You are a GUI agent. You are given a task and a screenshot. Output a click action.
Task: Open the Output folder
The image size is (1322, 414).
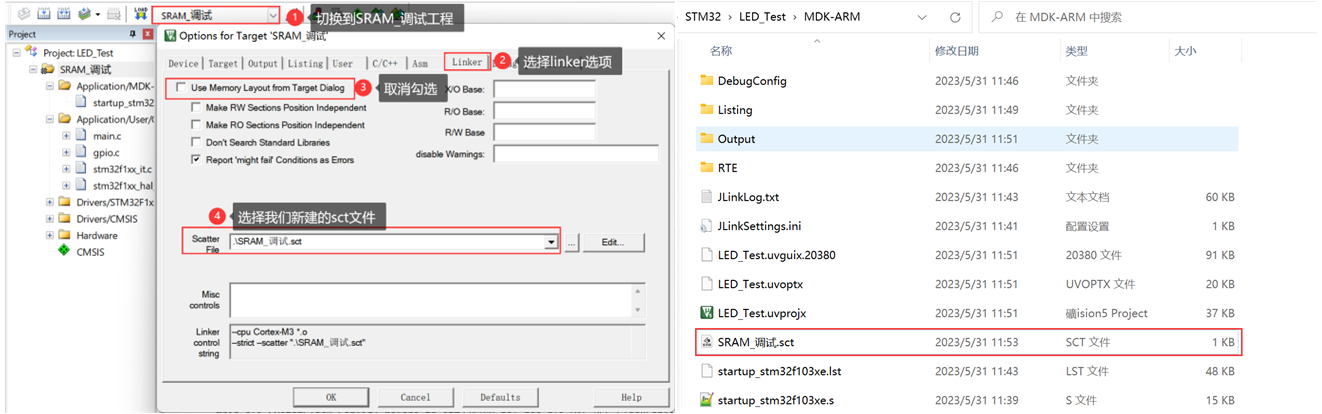point(736,139)
